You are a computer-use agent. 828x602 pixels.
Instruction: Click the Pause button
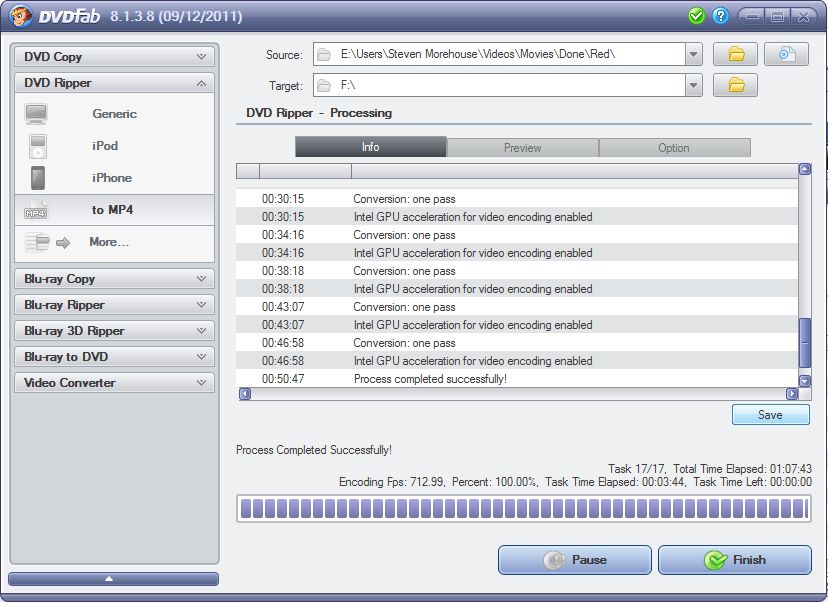coord(575,560)
